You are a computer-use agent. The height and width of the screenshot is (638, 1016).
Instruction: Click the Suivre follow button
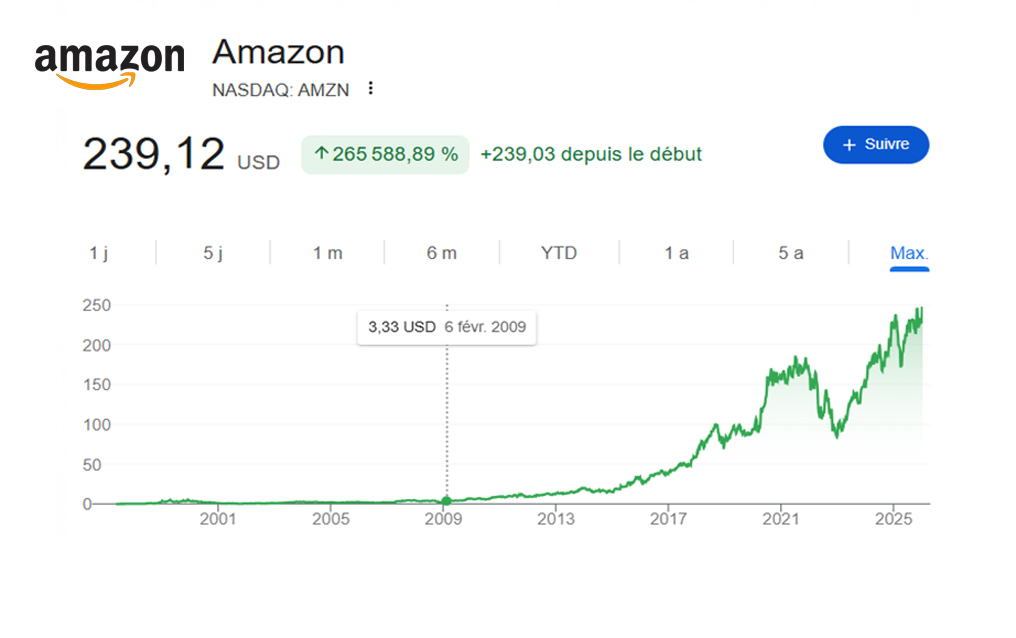[876, 145]
